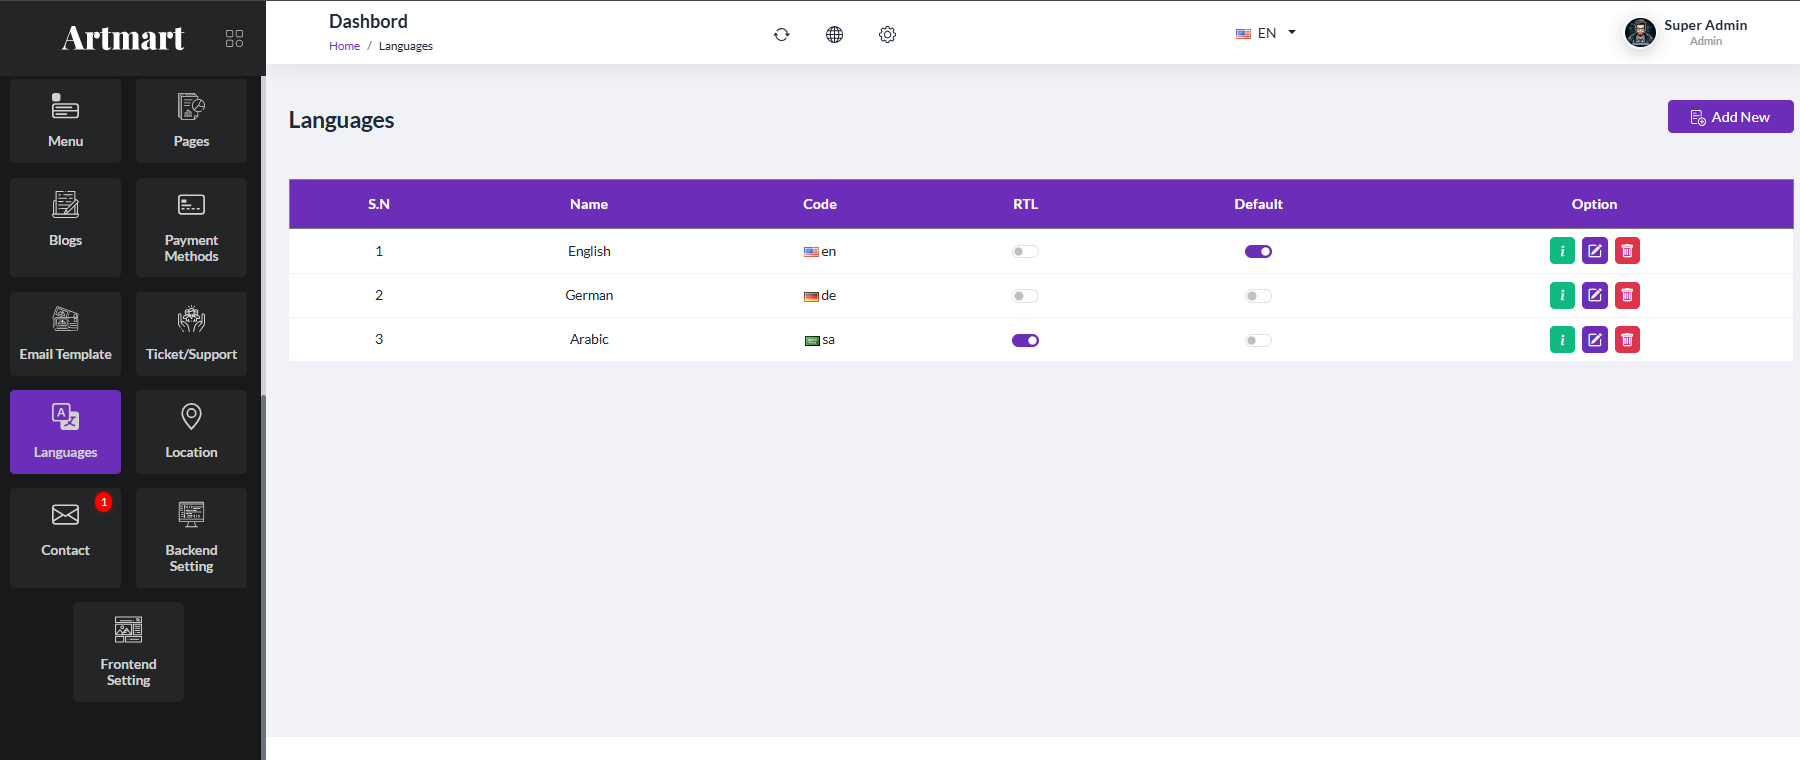The width and height of the screenshot is (1800, 760).
Task: Open the Ticket/Support sidebar tile
Action: click(191, 334)
